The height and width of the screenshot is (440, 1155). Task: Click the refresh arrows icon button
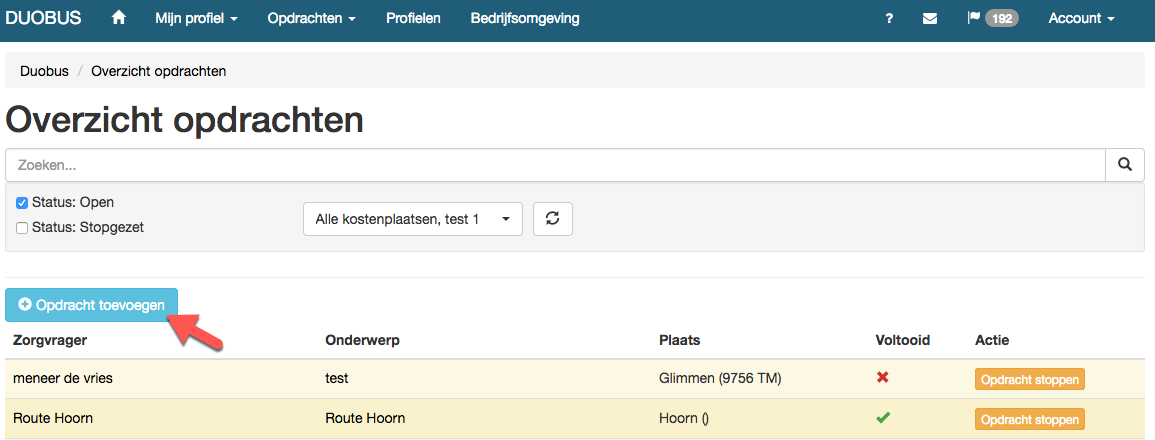point(552,219)
